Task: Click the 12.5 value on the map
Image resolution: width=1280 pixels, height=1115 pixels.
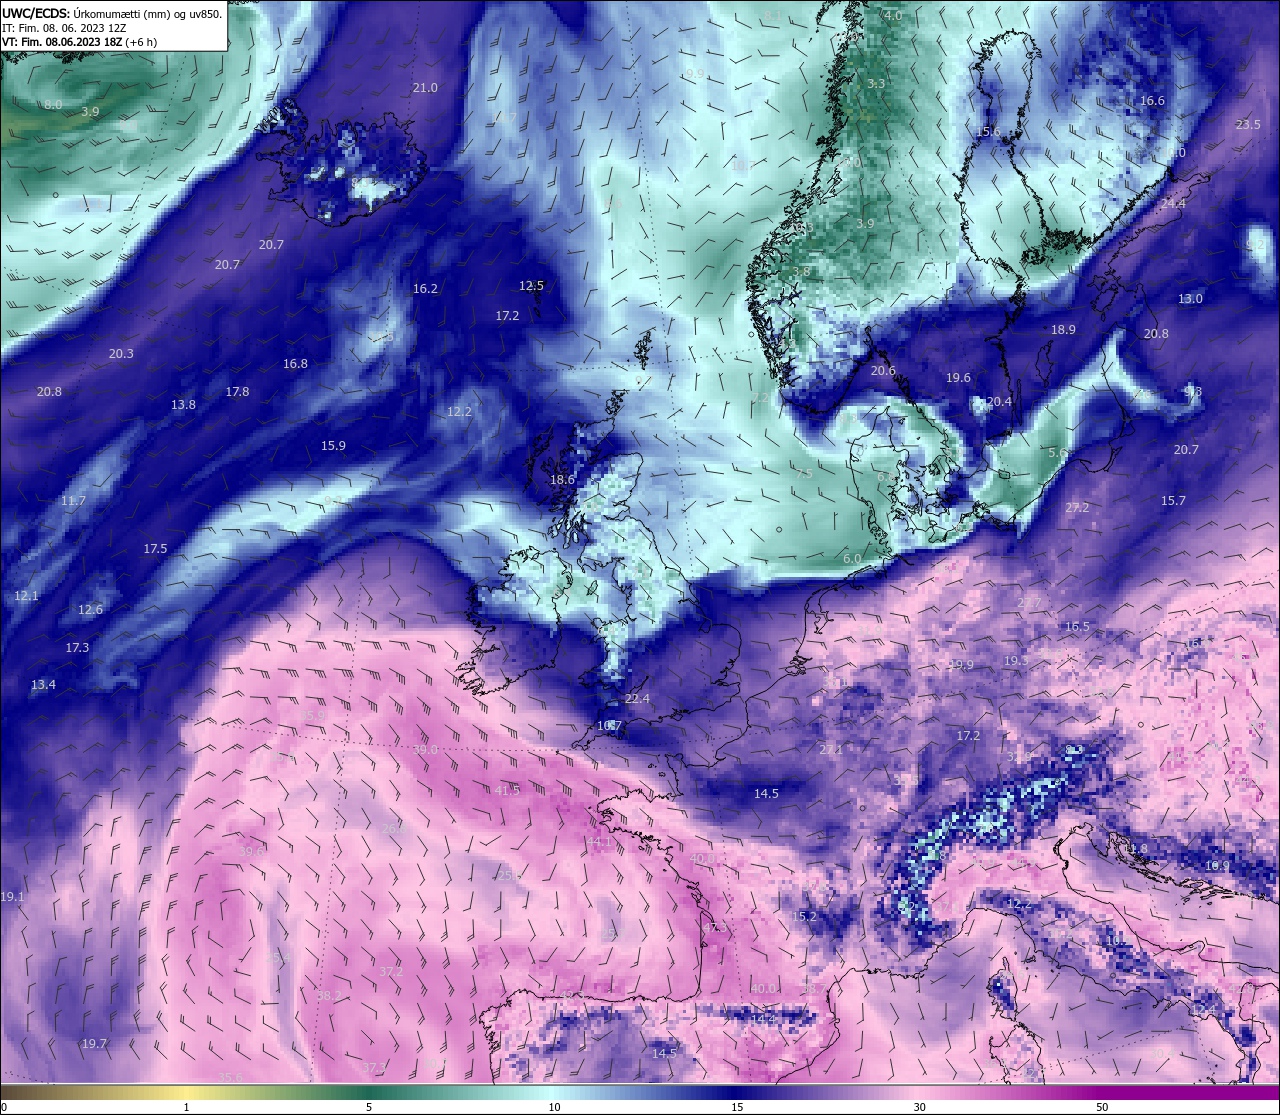Action: (531, 286)
